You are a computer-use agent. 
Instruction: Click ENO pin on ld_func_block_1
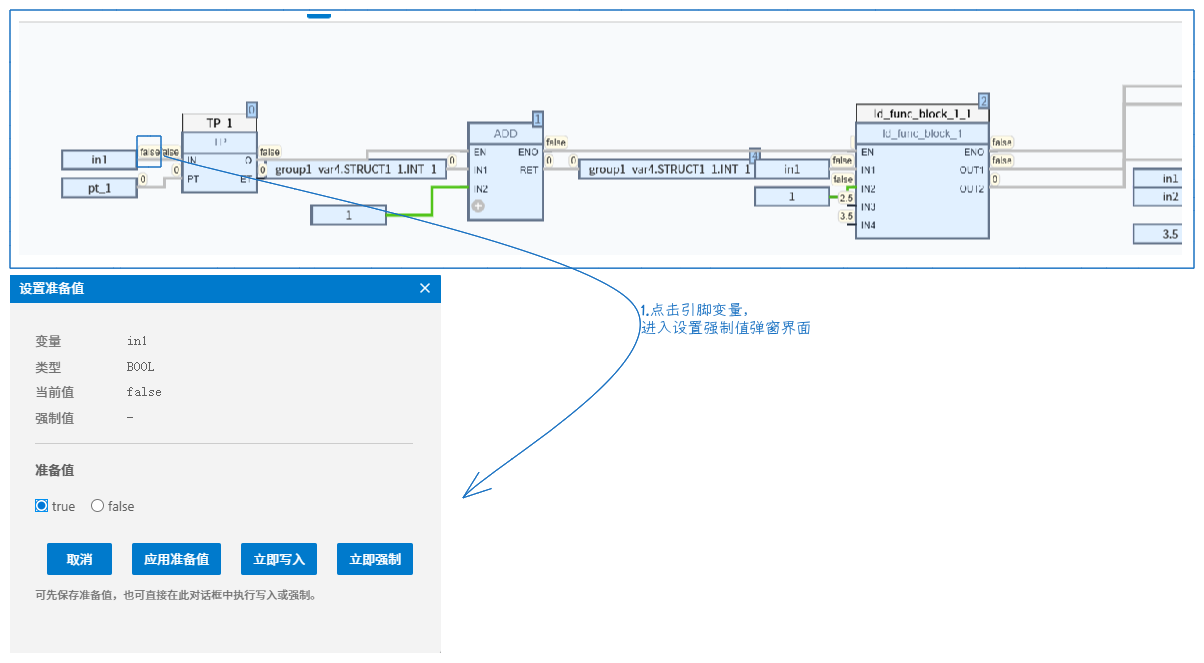(974, 152)
